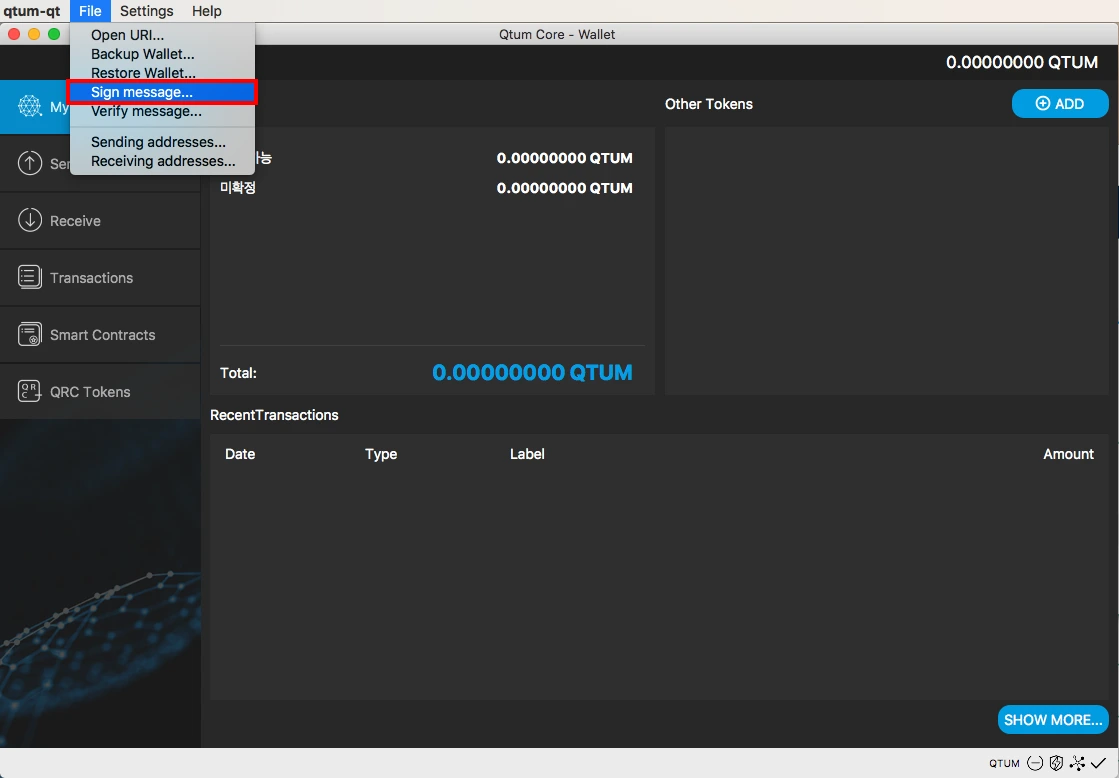Image resolution: width=1119 pixels, height=778 pixels.
Task: Click the Total: label
Action: click(x=238, y=373)
